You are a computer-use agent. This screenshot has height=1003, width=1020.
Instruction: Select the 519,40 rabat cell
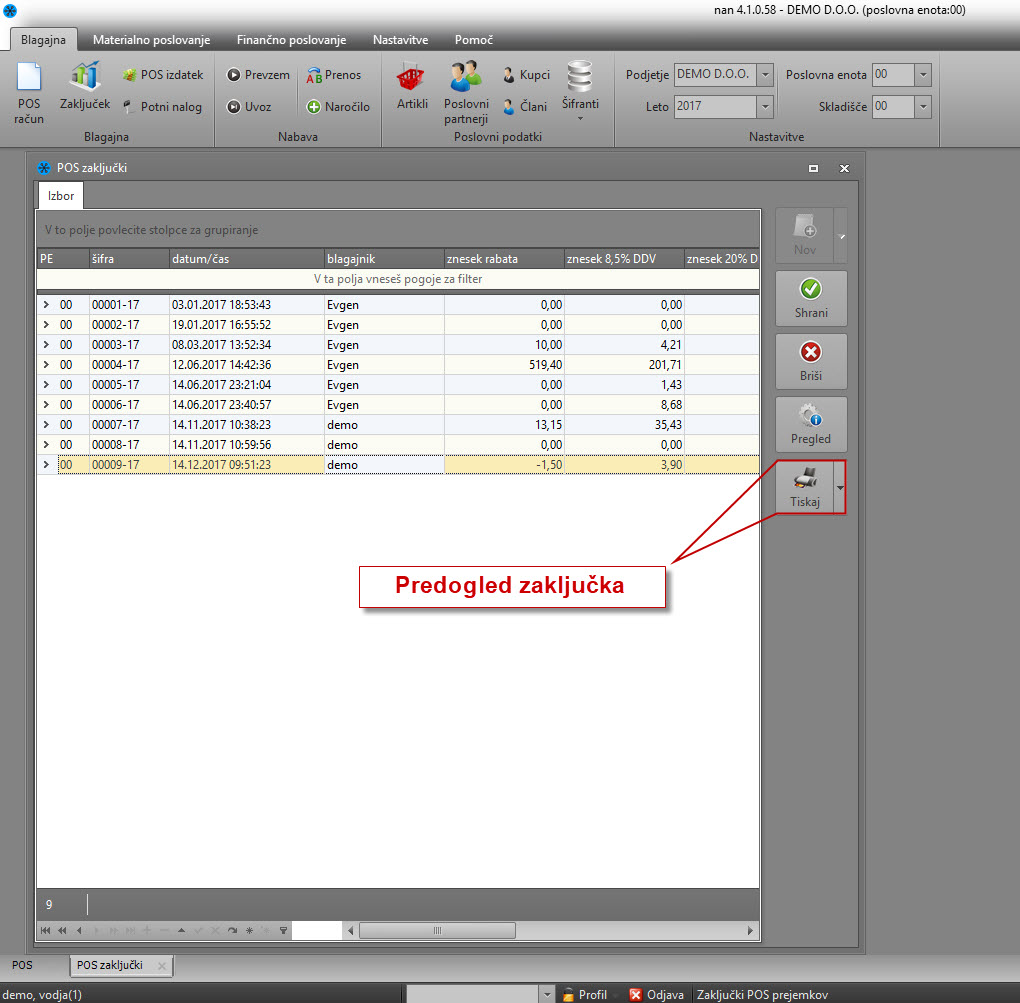pos(504,364)
